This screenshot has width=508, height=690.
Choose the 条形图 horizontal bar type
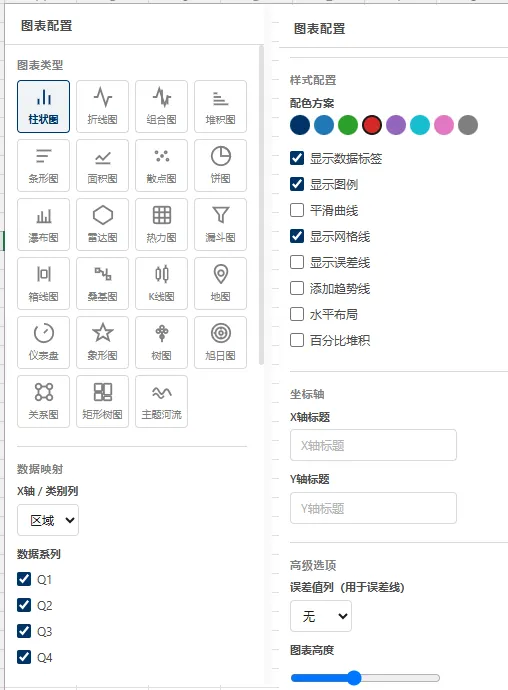[x=44, y=165]
